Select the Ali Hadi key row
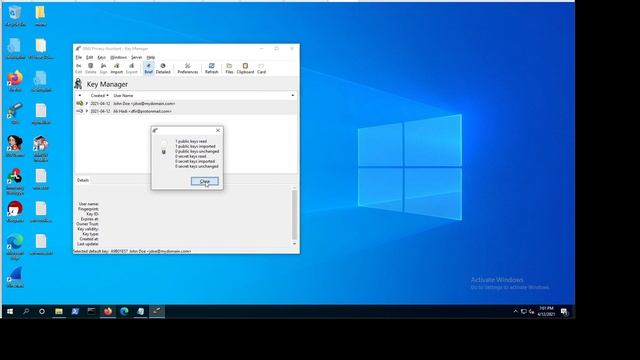Image resolution: width=640 pixels, height=360 pixels. [186, 111]
